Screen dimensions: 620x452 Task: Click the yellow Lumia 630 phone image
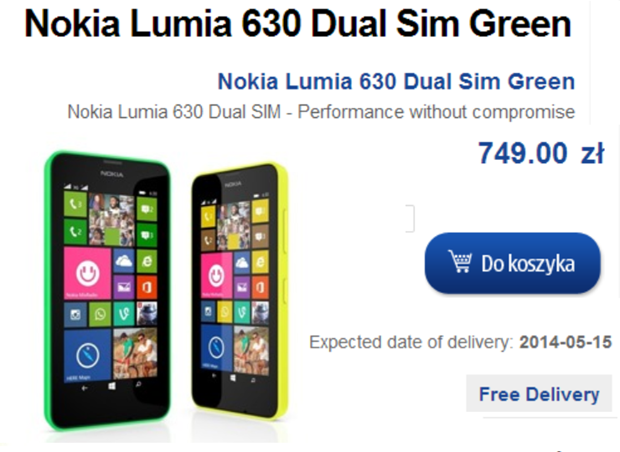coord(240,291)
